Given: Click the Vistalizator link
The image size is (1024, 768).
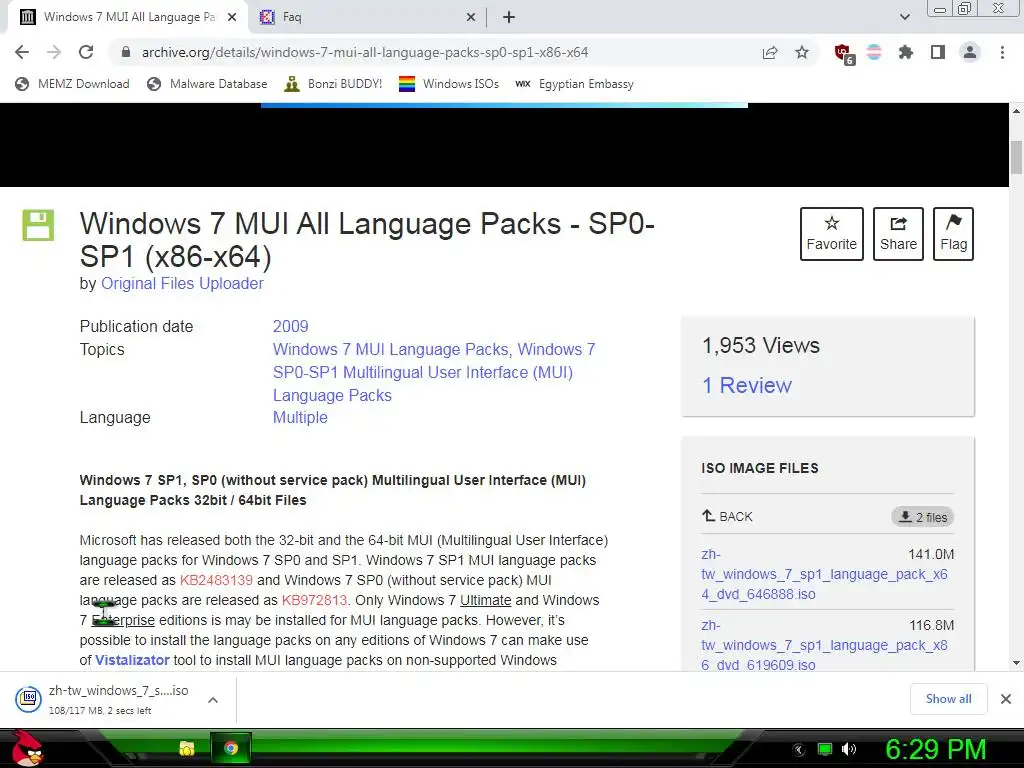Looking at the screenshot, I should [132, 660].
